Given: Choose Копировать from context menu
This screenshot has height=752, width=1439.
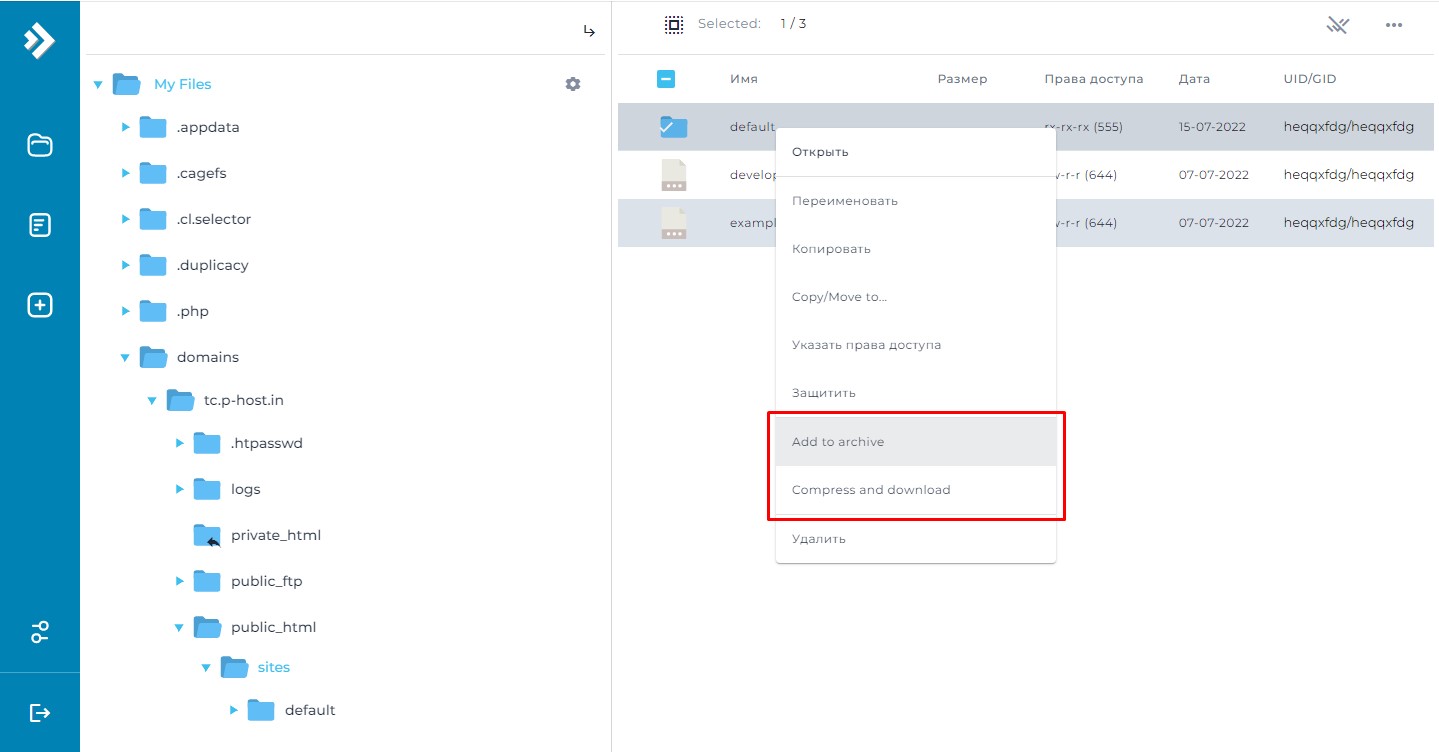Looking at the screenshot, I should 916,249.
